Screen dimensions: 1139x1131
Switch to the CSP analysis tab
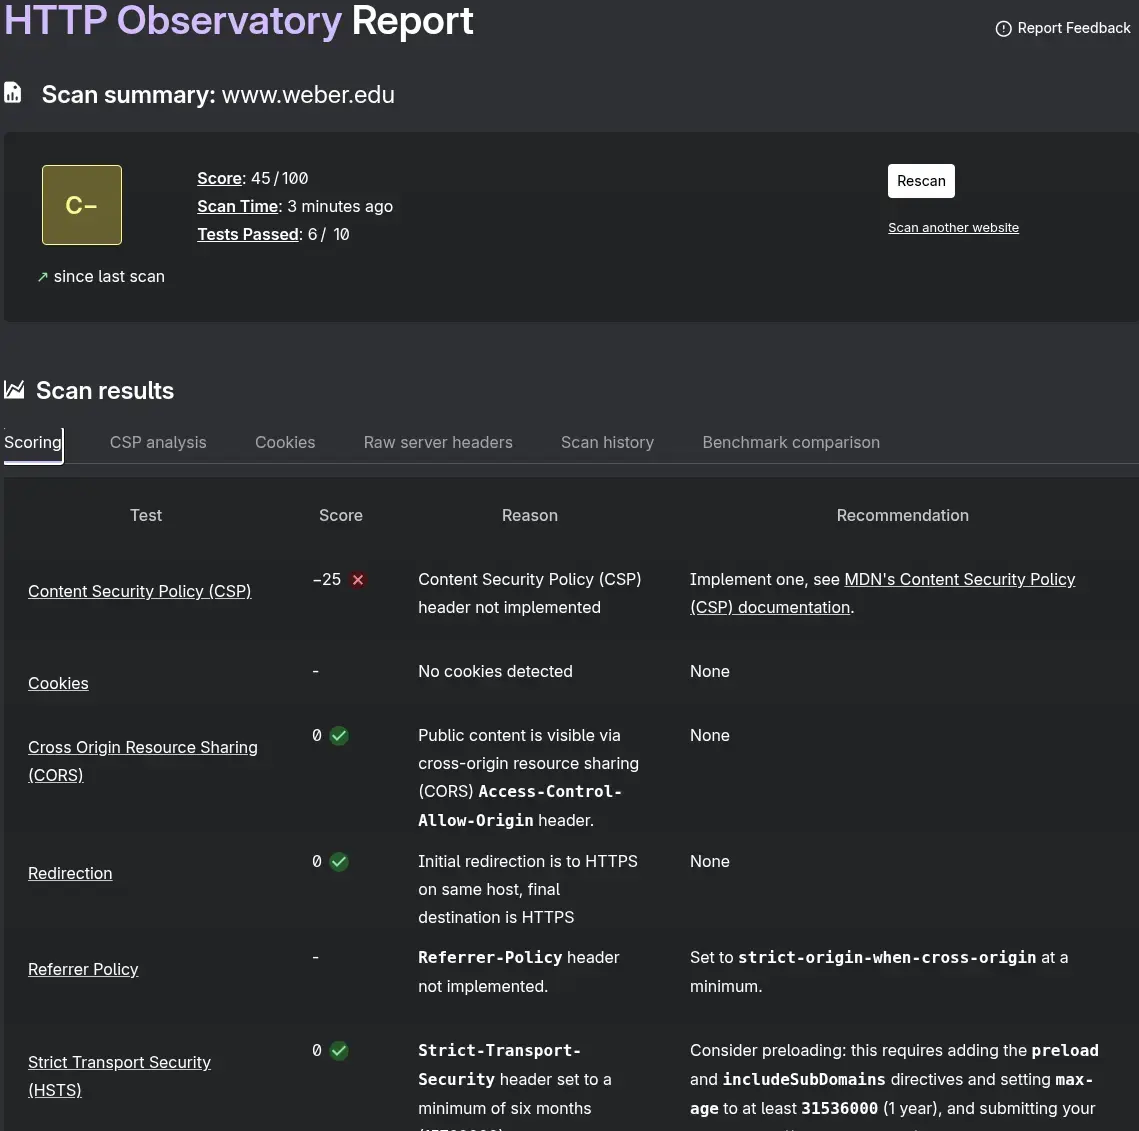click(x=157, y=442)
